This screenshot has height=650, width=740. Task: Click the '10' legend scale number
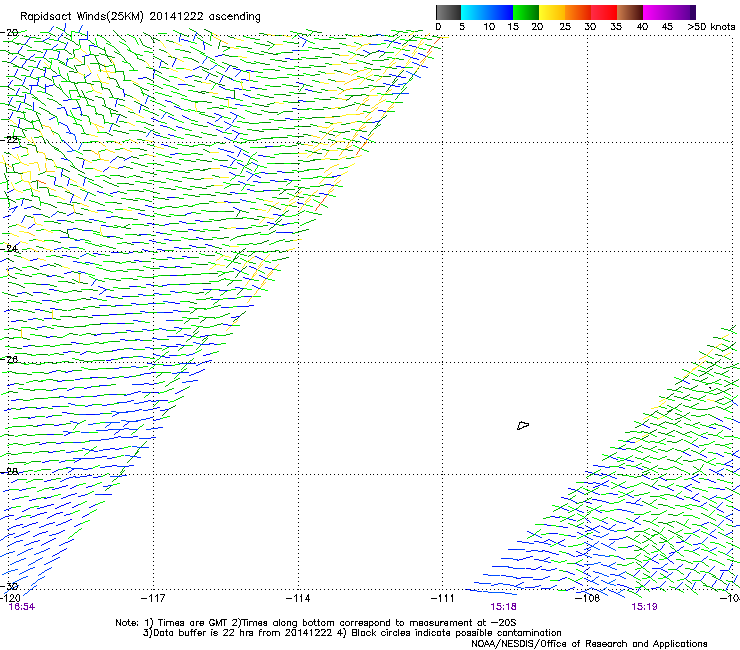tap(489, 27)
